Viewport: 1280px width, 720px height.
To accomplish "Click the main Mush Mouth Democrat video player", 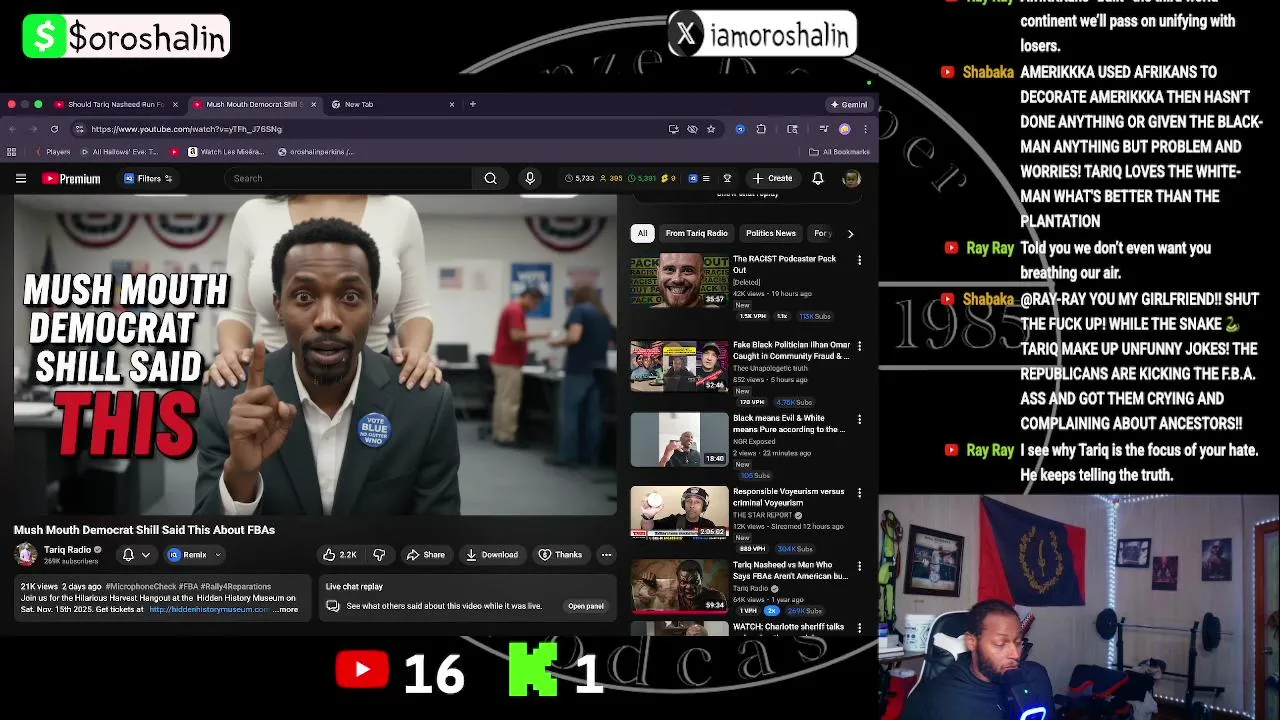I will (x=315, y=355).
